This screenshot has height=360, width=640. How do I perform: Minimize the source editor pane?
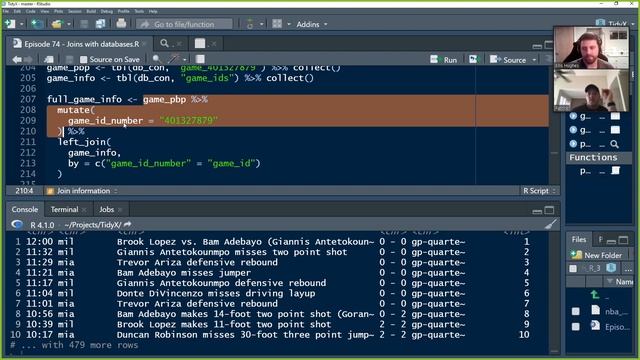coord(537,46)
